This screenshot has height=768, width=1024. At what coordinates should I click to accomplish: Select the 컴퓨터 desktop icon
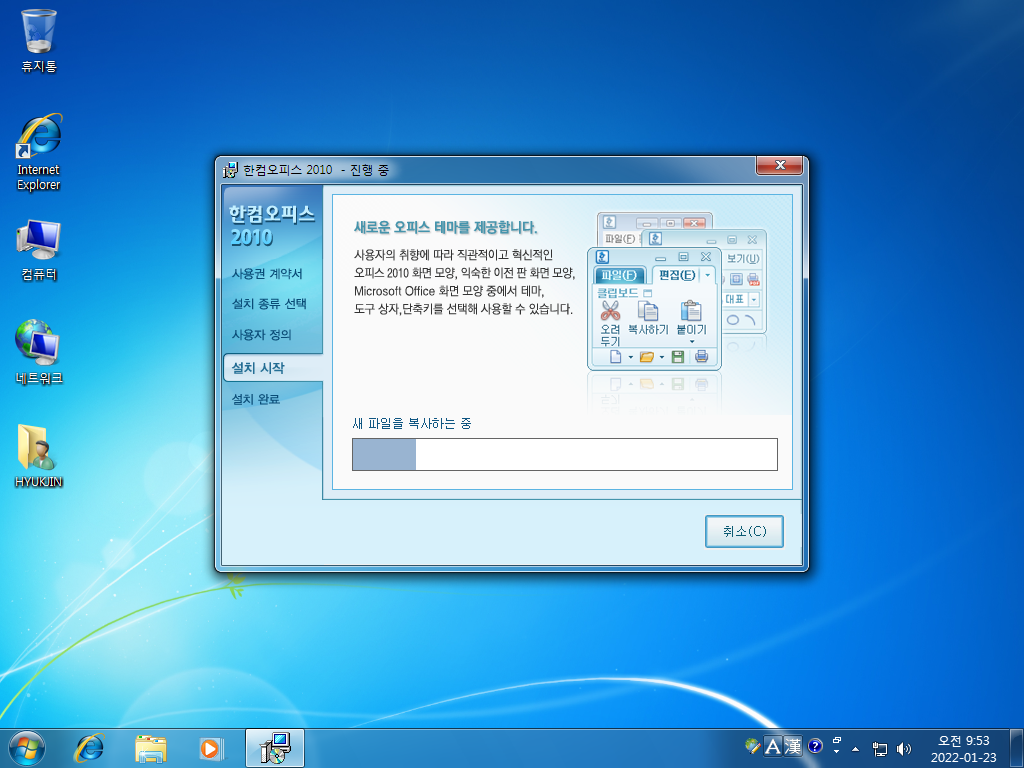pos(39,251)
